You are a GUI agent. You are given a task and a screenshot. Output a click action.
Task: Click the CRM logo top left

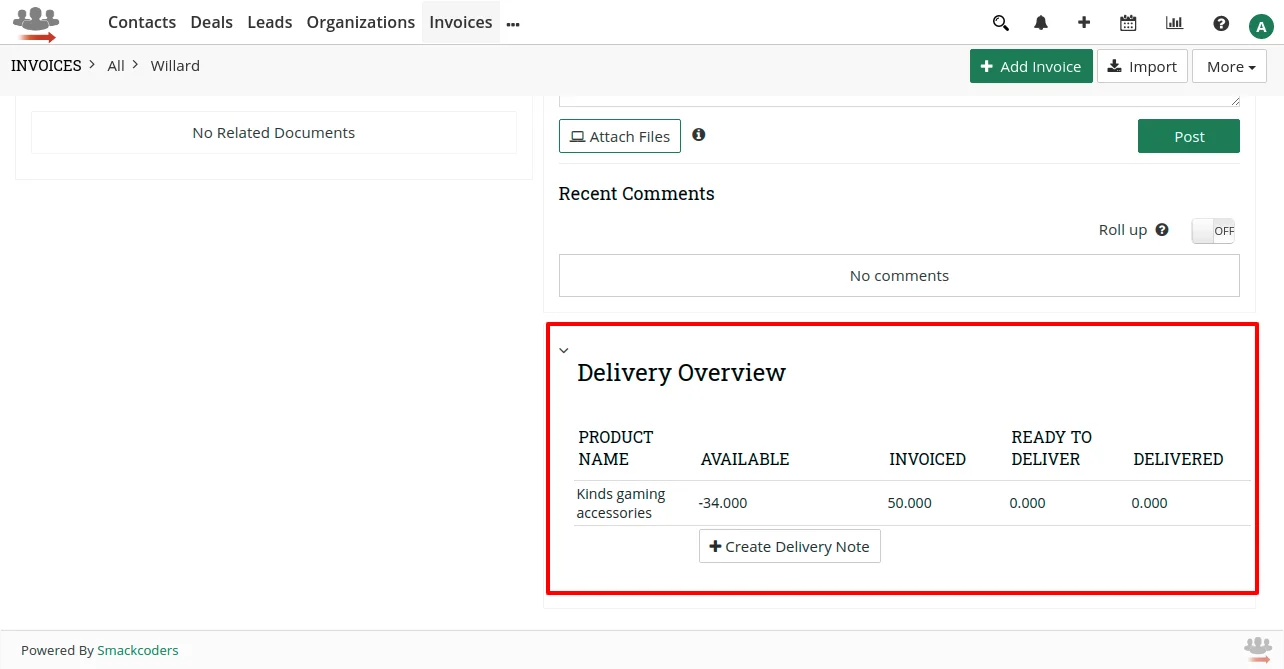pyautogui.click(x=36, y=22)
